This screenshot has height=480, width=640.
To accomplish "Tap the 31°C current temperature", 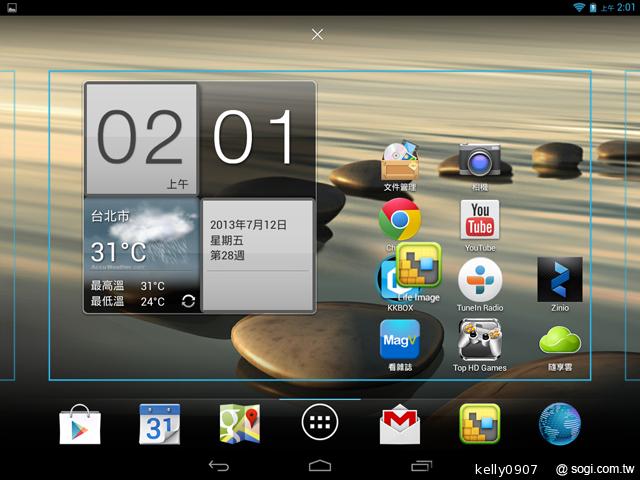I will 118,252.
